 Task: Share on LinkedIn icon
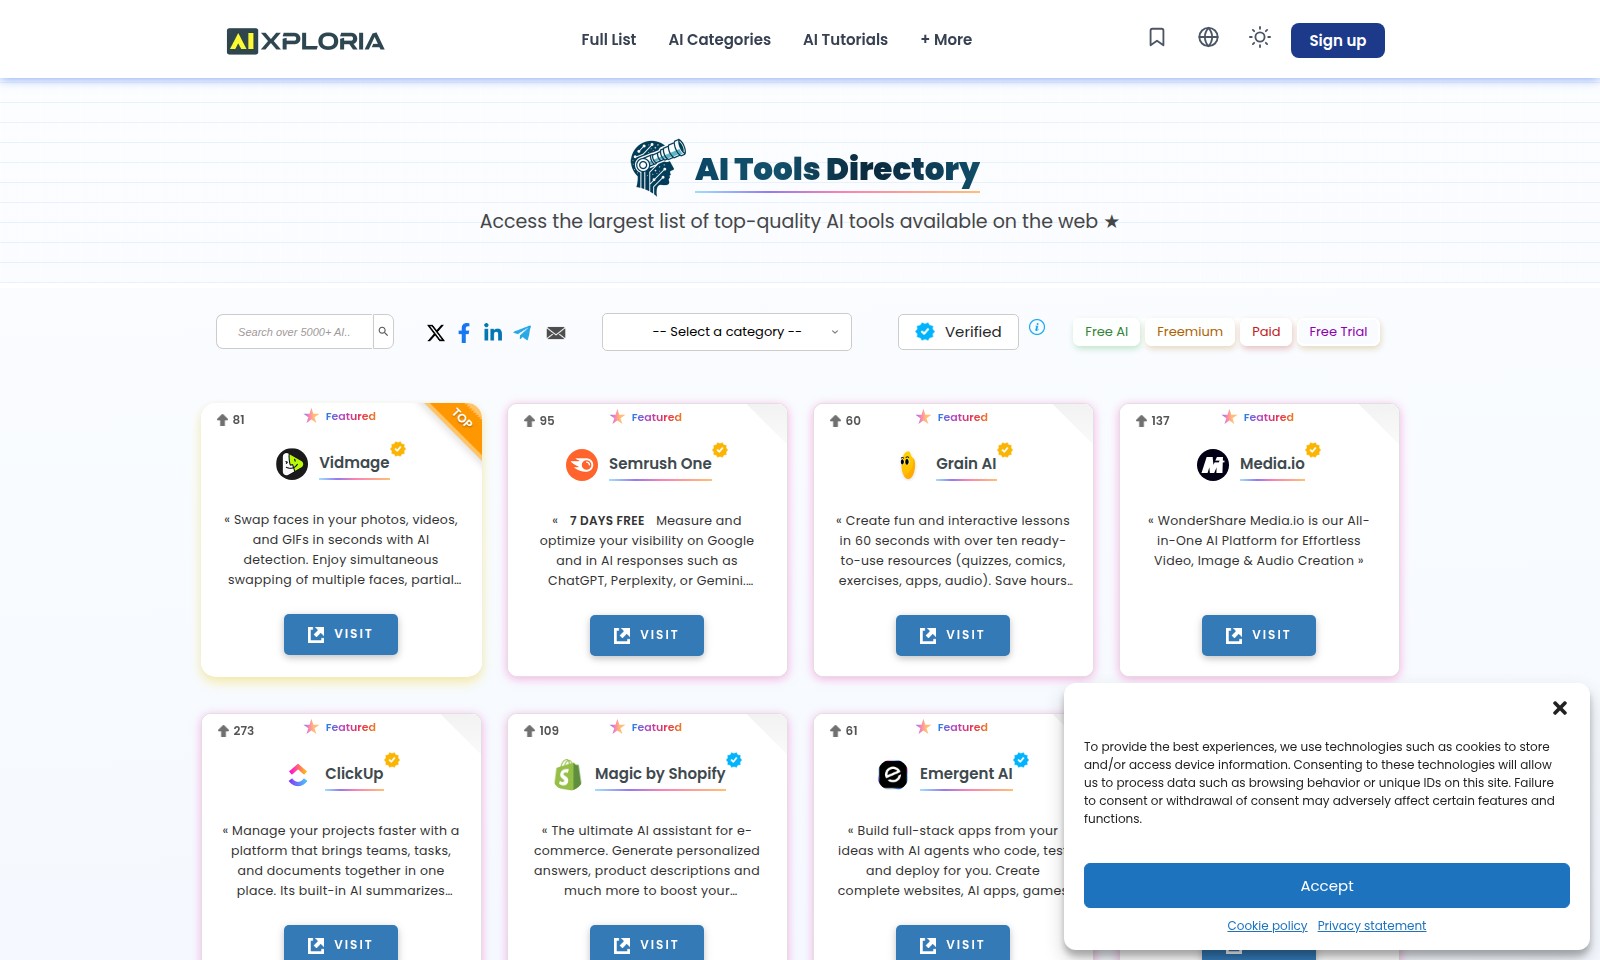coord(493,332)
